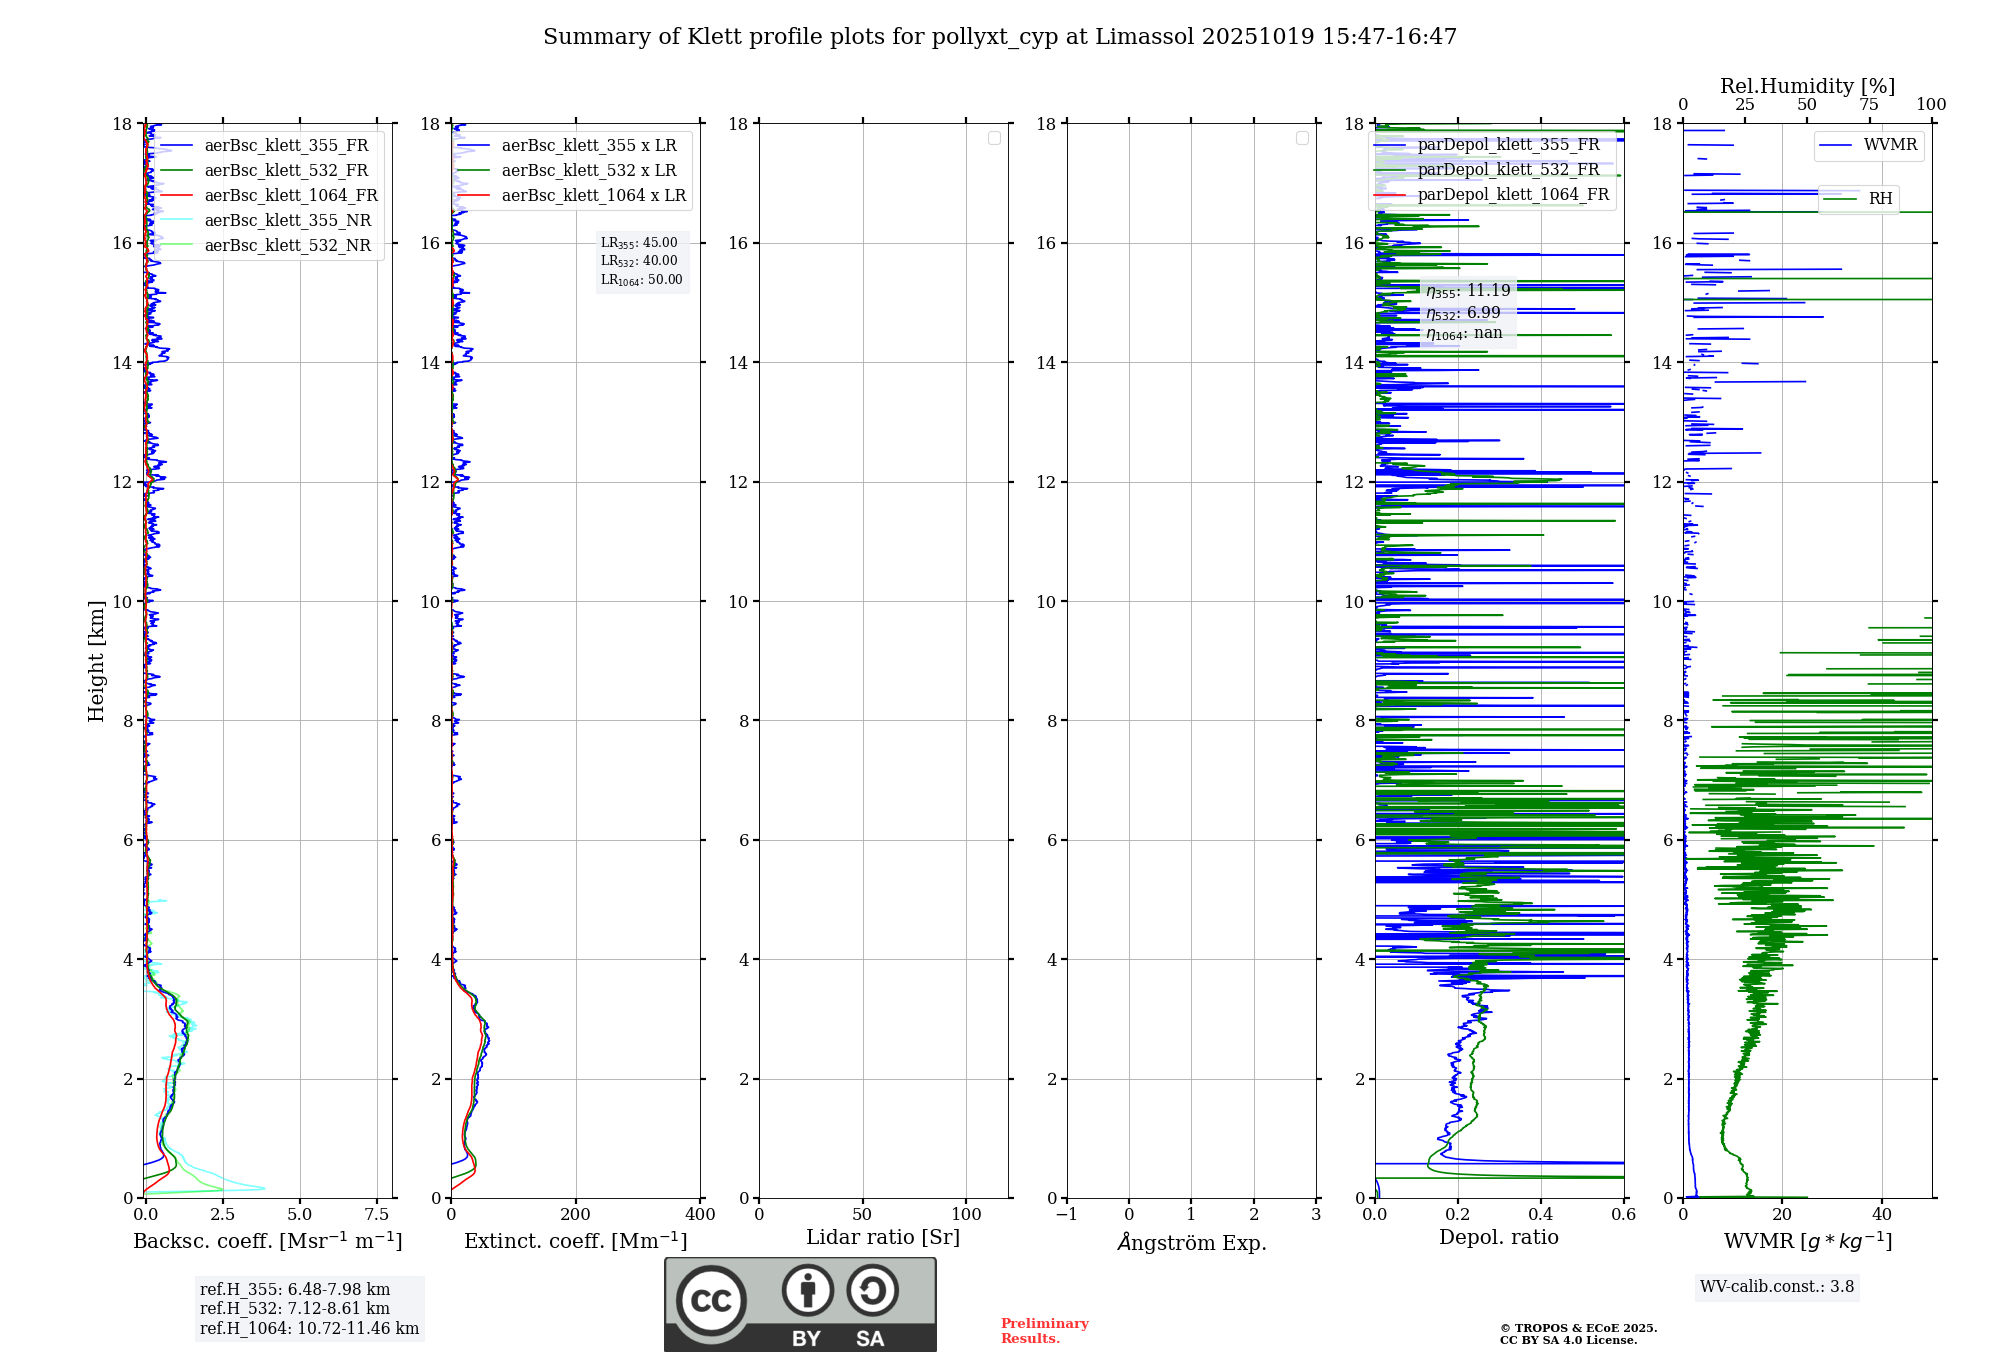The height and width of the screenshot is (1360, 2000).
Task: Click the red aerBsc_klett_1064_FR legend entry
Action: 290,195
